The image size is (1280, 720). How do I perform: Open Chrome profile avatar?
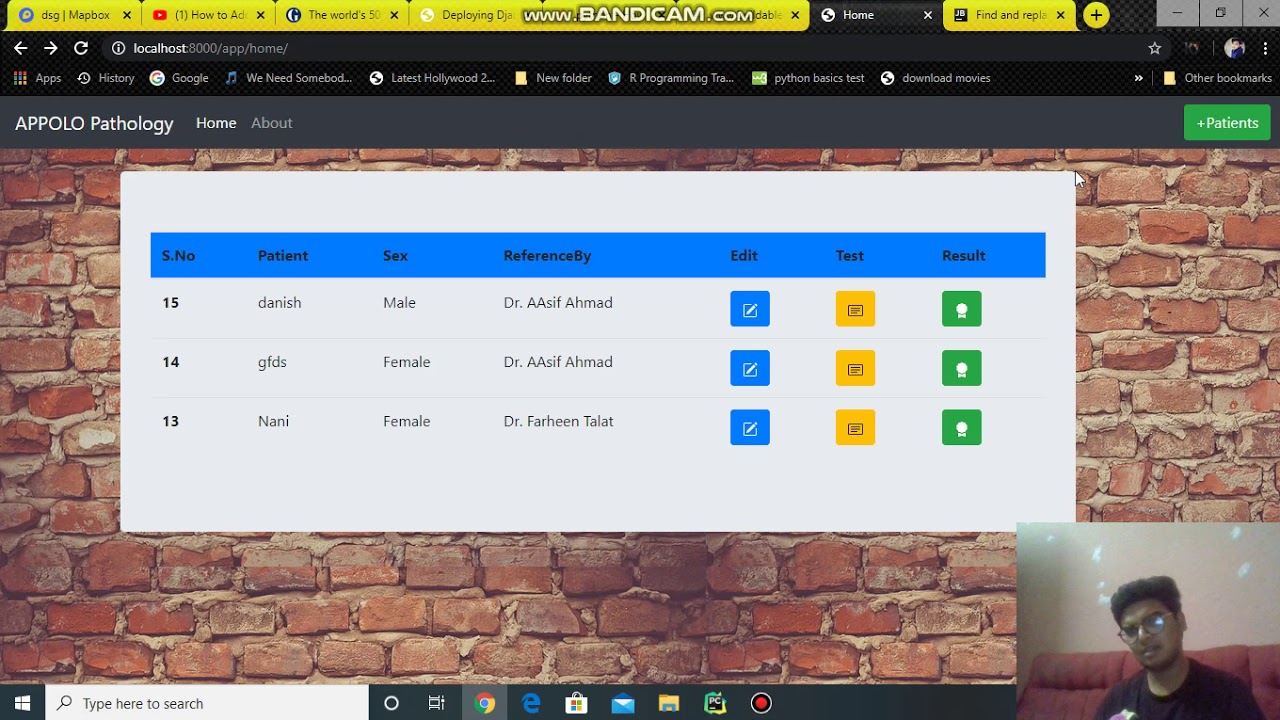click(1234, 48)
